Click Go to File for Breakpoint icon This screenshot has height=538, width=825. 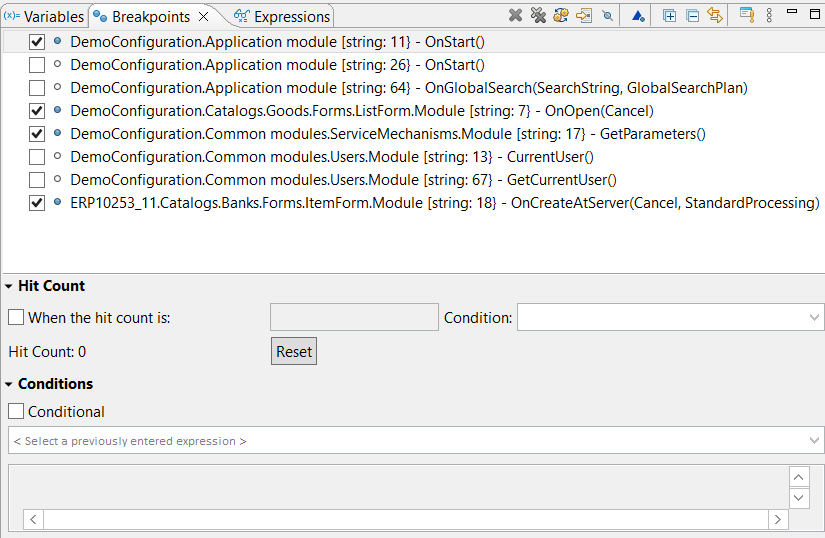[x=583, y=15]
